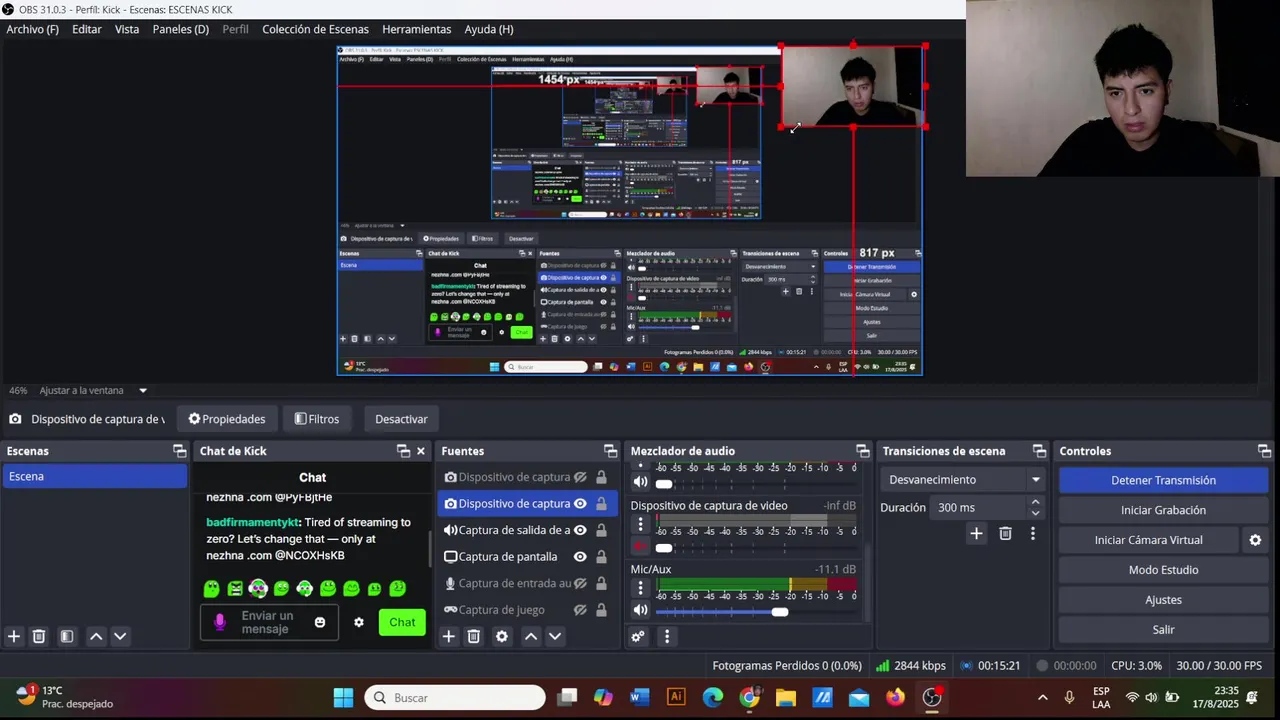Remove the transition with trash icon

click(1005, 534)
